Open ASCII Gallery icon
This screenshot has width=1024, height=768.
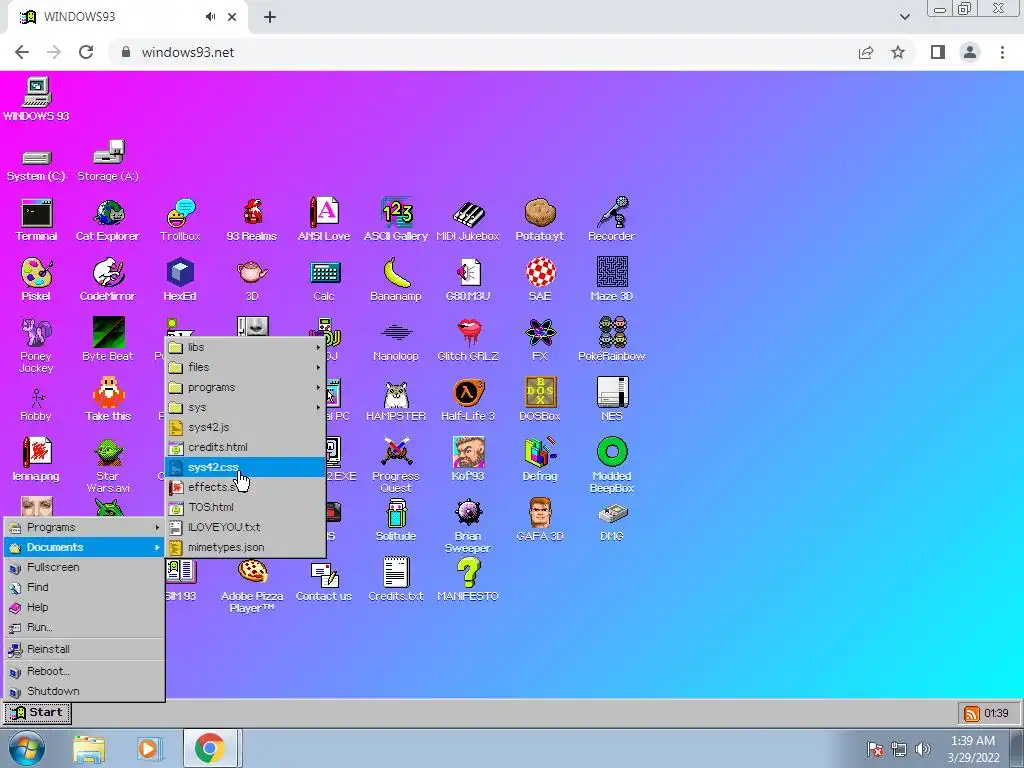[396, 220]
